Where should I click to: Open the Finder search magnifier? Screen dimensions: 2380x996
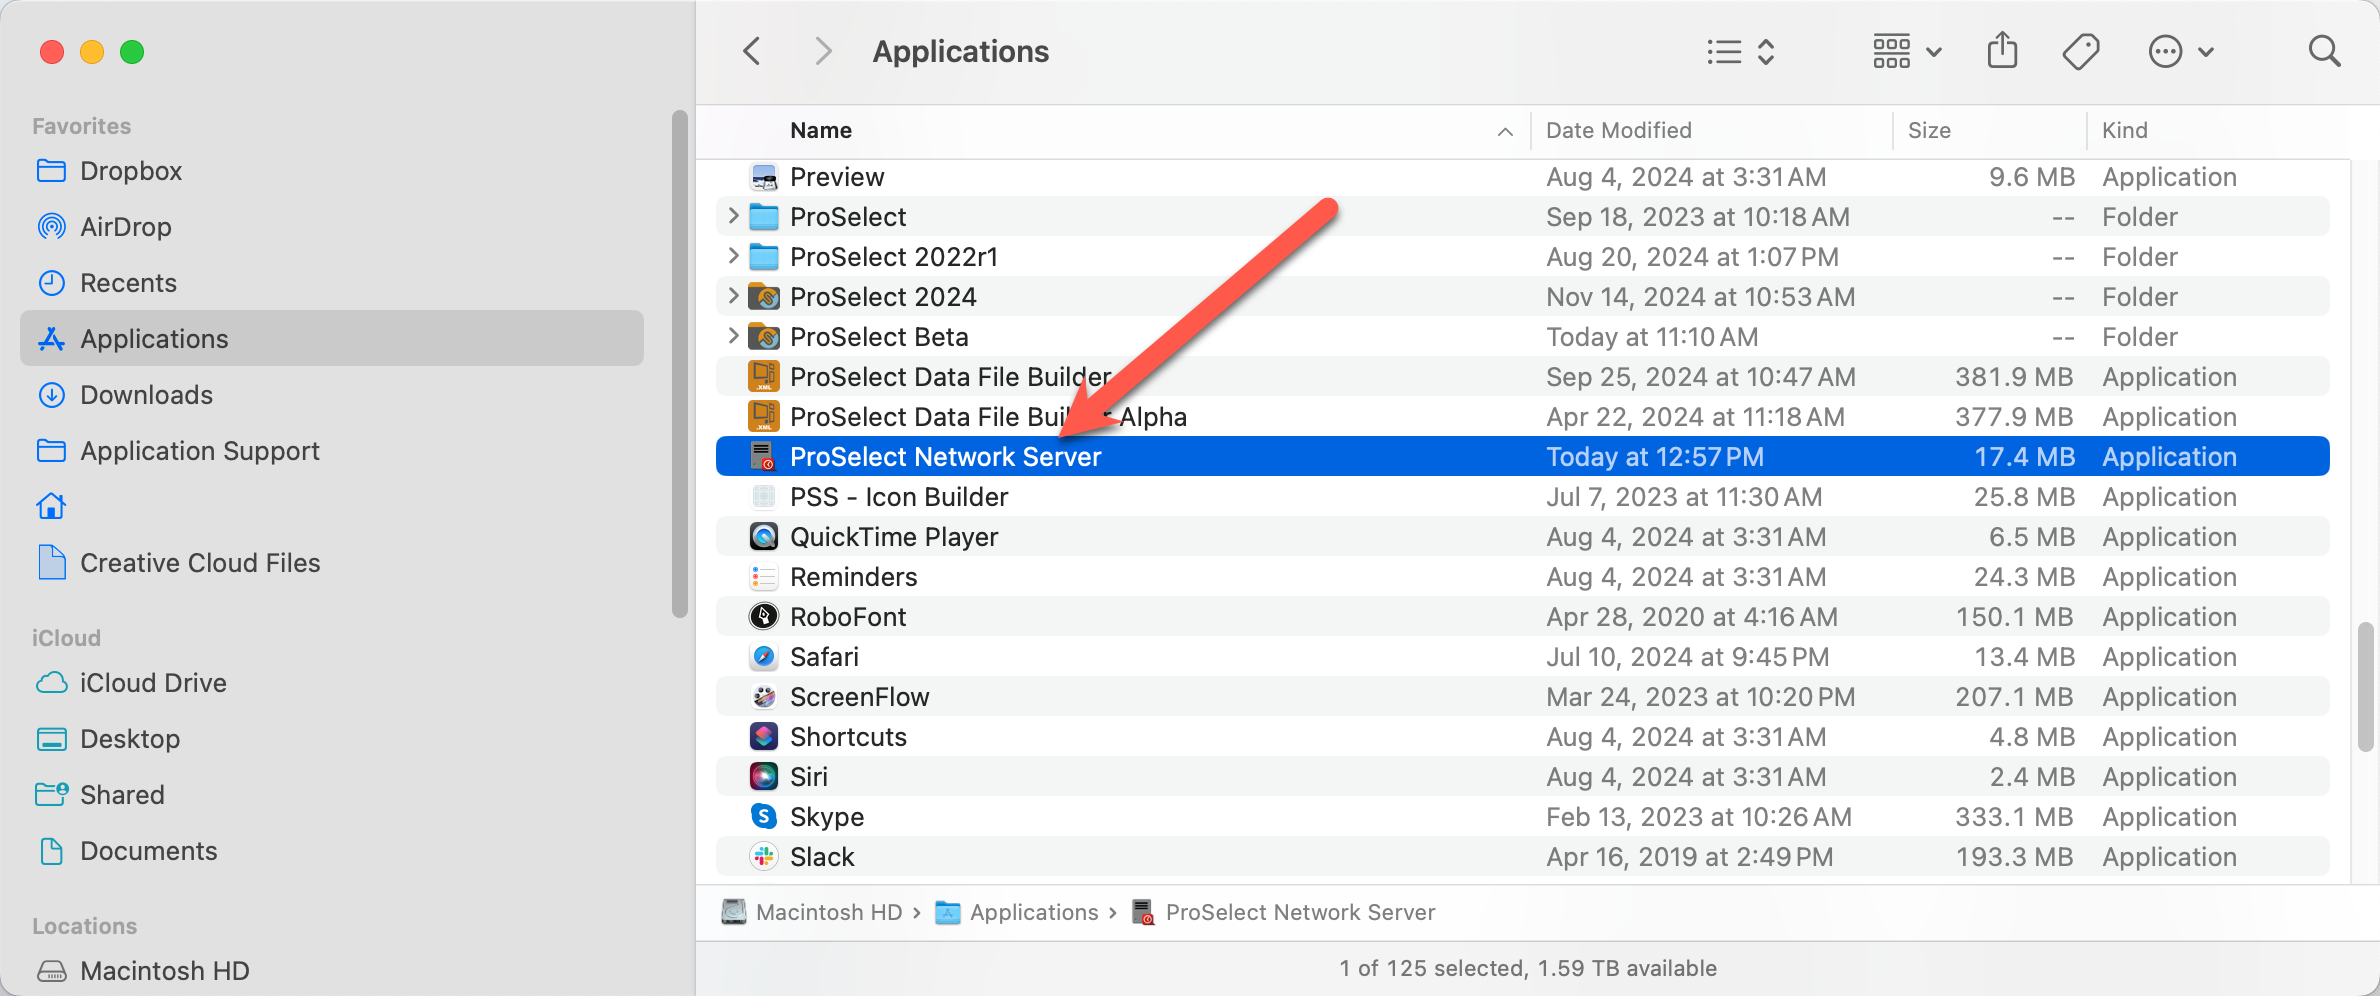(2324, 51)
